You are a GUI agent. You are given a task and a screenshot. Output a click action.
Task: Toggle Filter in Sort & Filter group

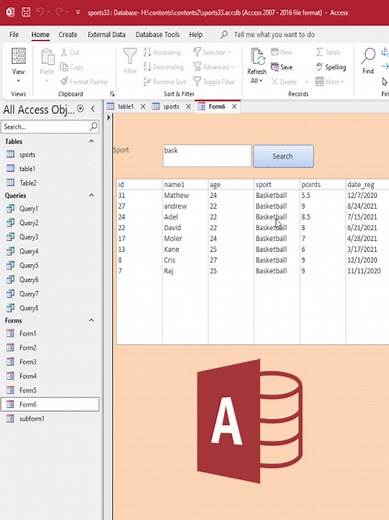click(x=214, y=81)
